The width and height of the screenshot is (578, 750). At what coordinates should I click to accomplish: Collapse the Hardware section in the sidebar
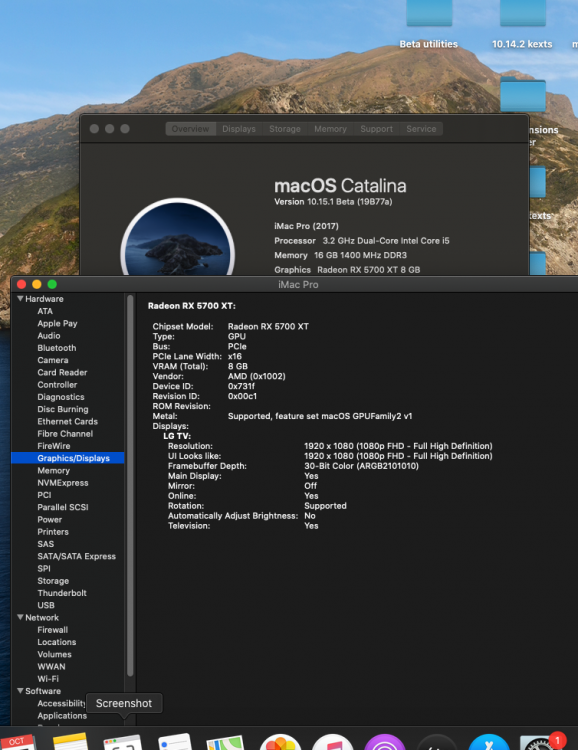(x=20, y=298)
